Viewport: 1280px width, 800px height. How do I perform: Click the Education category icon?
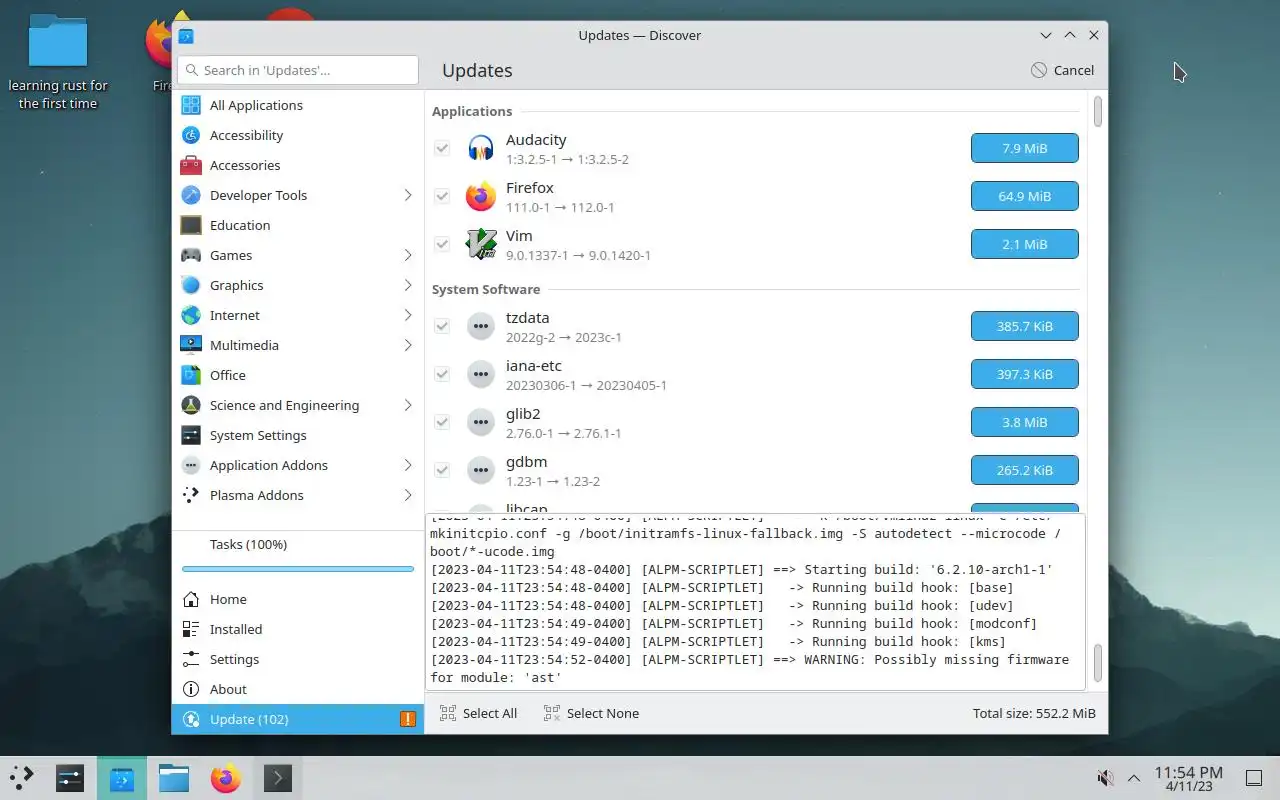click(191, 225)
